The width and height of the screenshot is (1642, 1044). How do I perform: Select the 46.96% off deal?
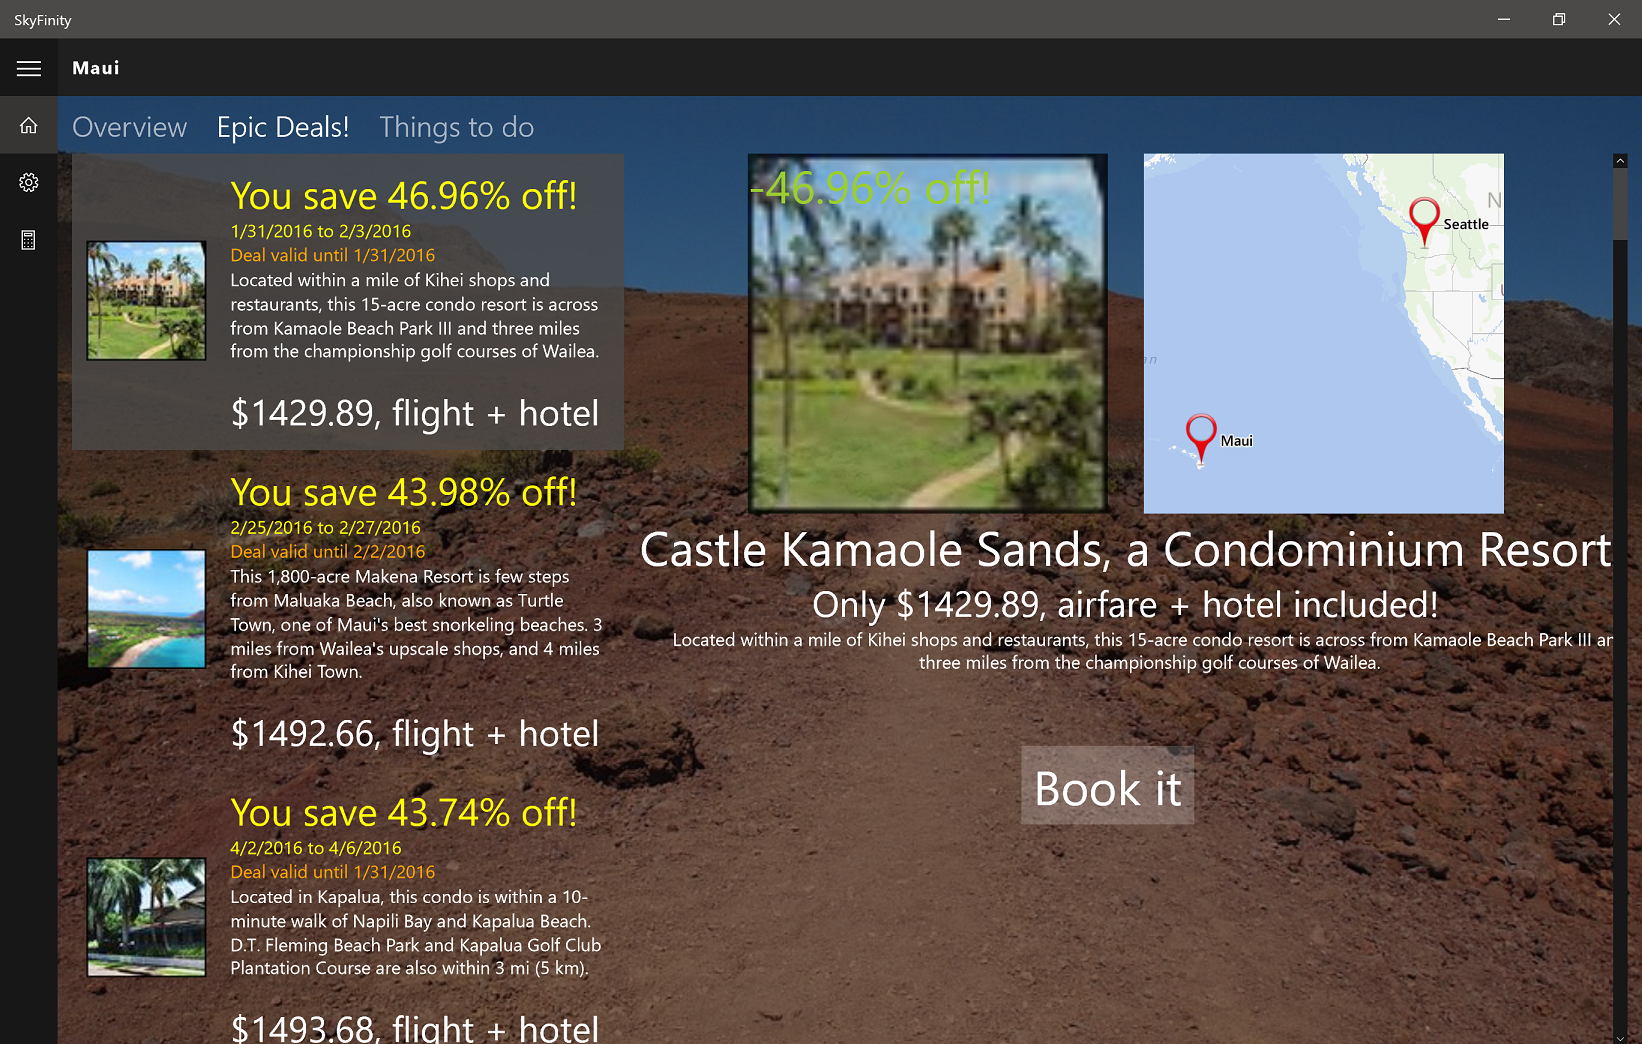pos(348,302)
